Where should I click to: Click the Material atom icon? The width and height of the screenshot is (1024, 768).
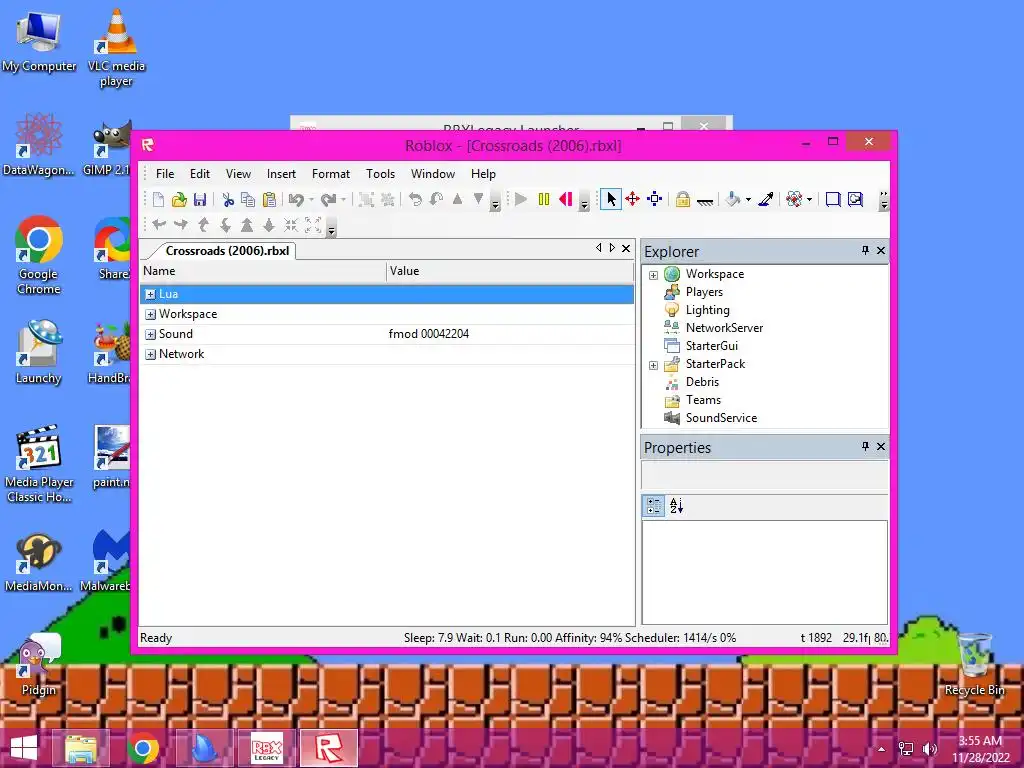click(794, 199)
